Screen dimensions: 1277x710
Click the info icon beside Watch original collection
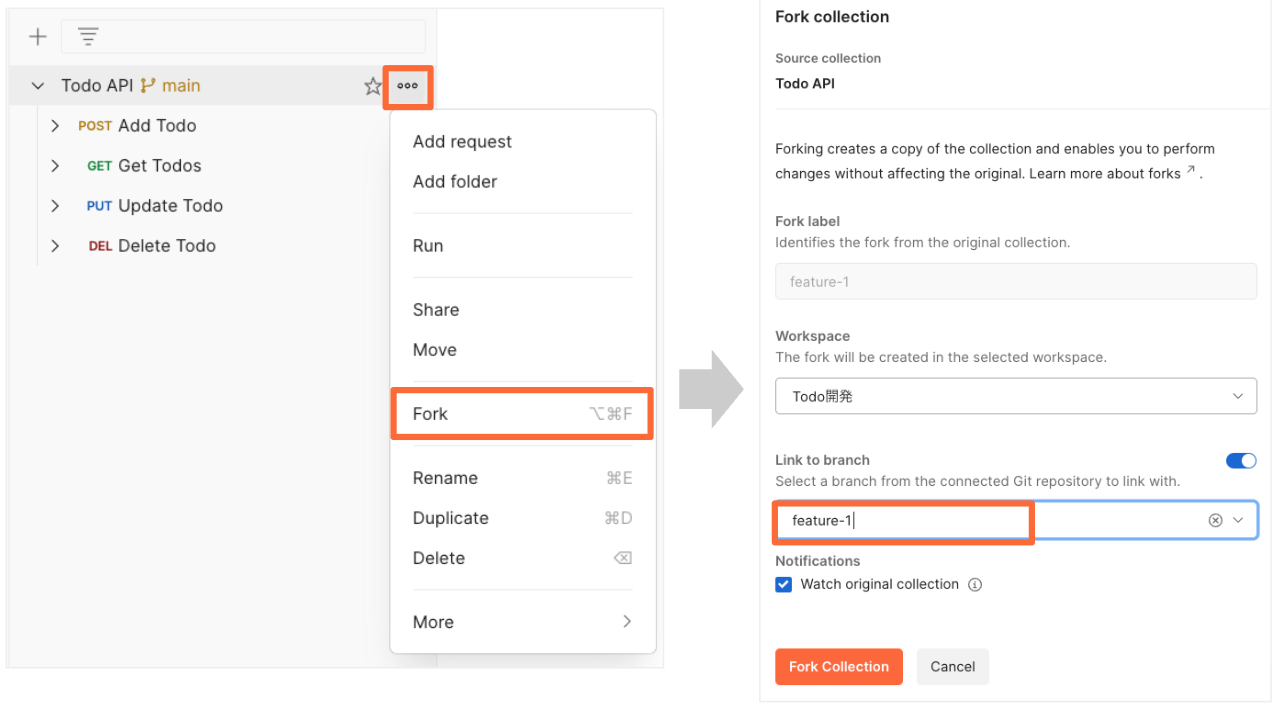coord(975,585)
